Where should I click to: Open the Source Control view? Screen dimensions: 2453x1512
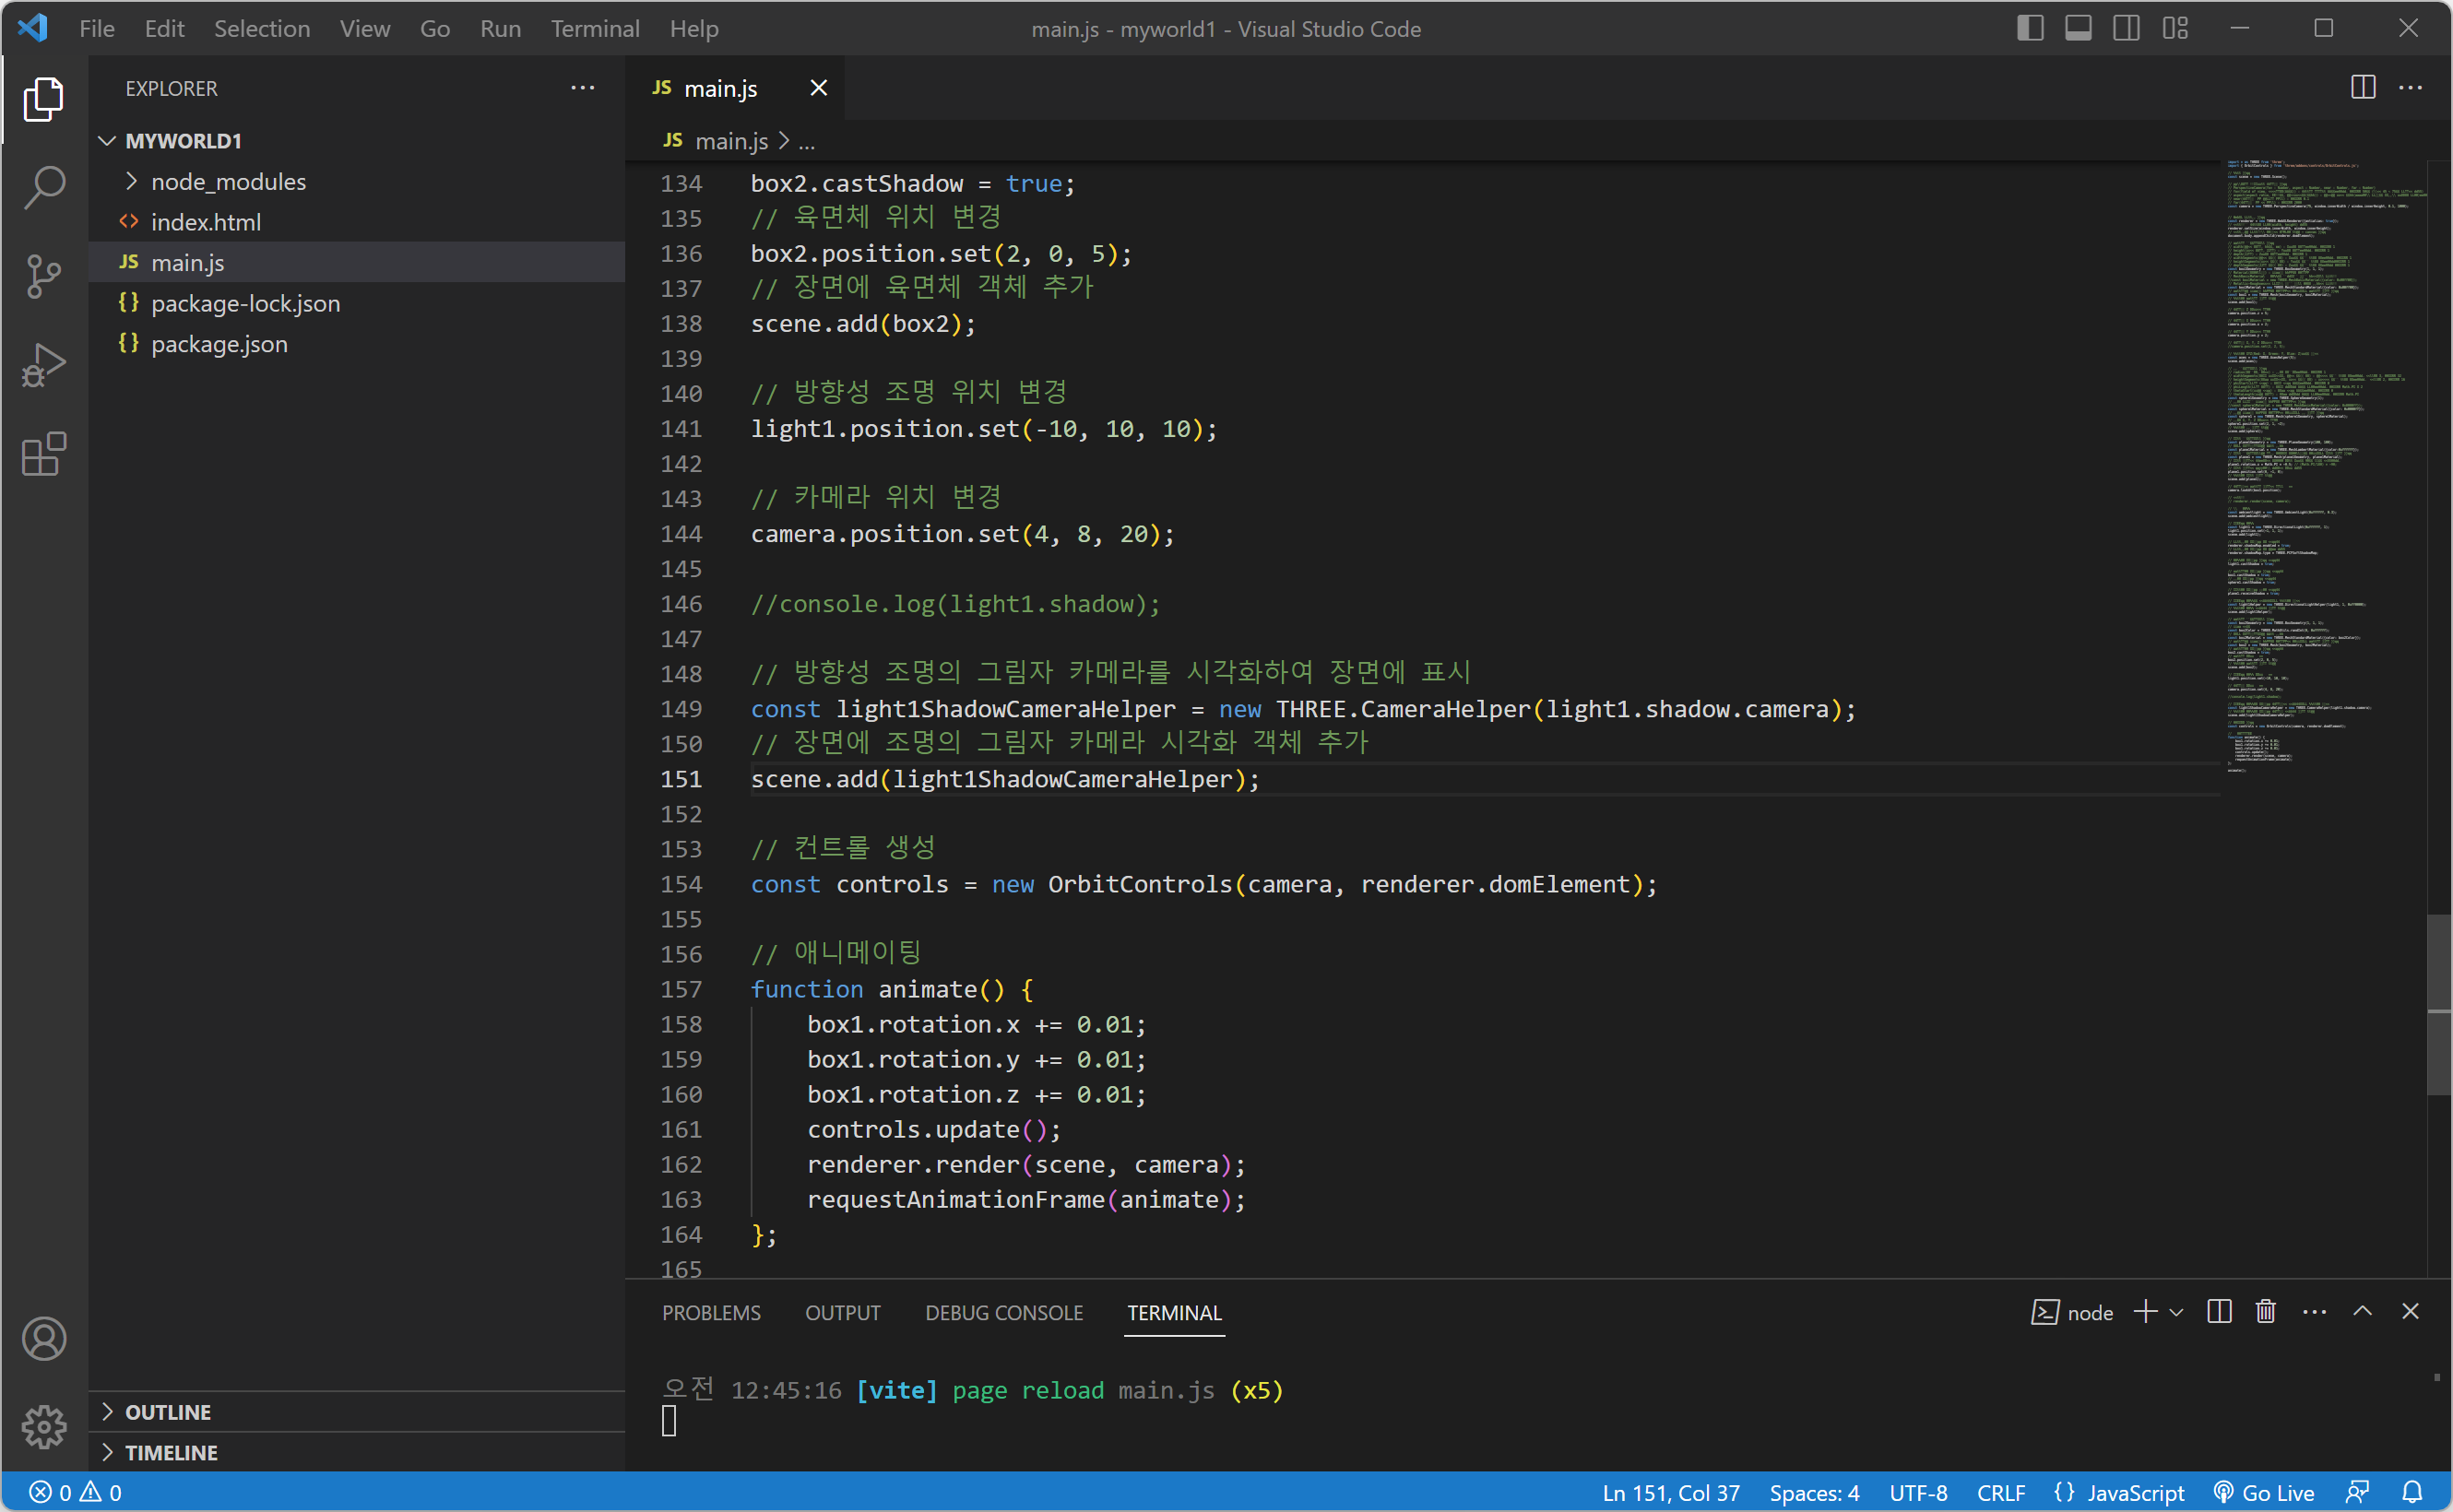point(44,276)
